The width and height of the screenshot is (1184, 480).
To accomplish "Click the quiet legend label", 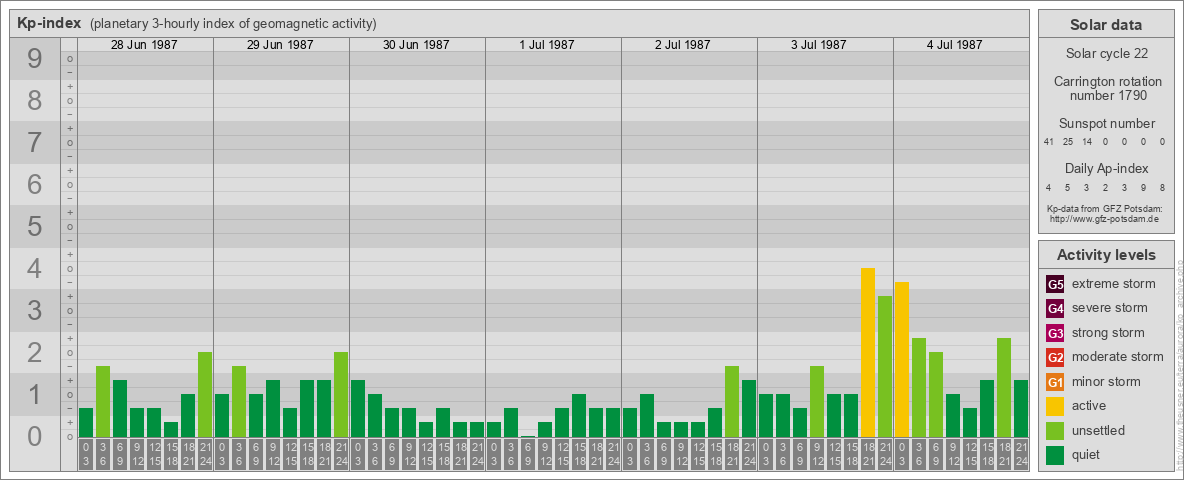I will point(1086,454).
